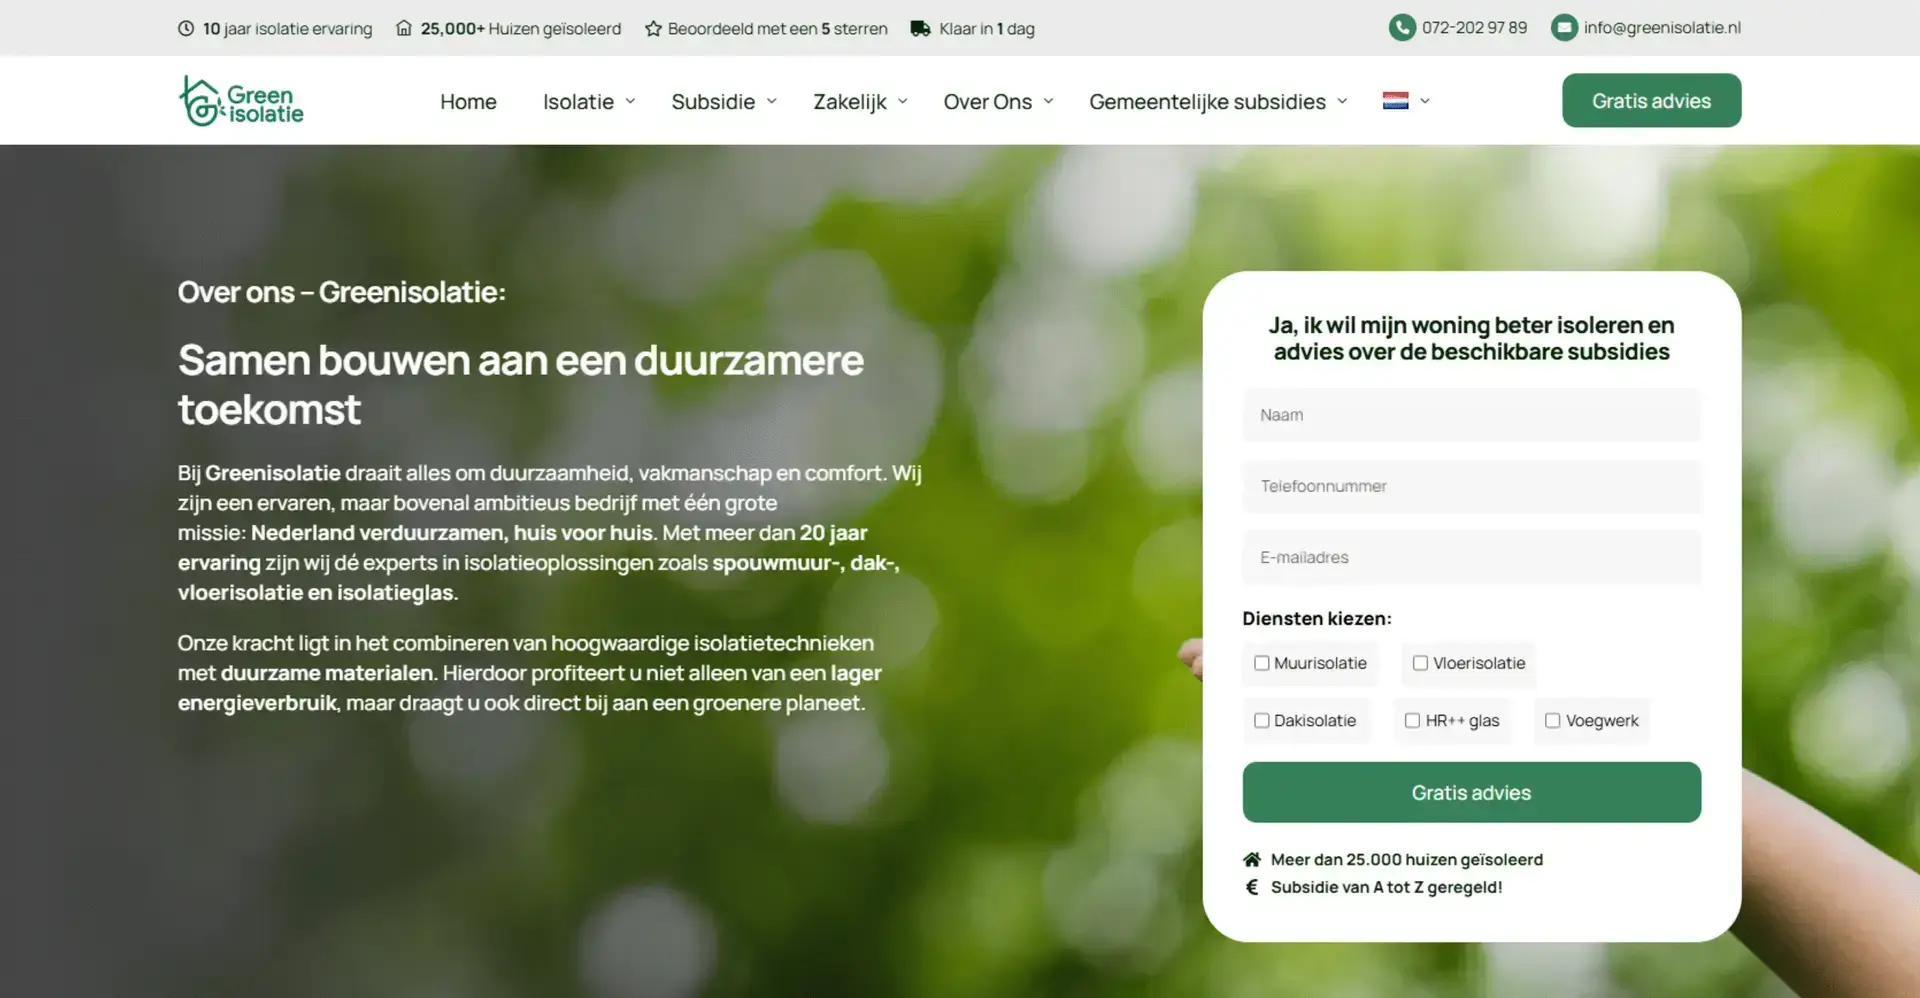1920x998 pixels.
Task: Focus the Telefoonnummer input field
Action: point(1471,487)
